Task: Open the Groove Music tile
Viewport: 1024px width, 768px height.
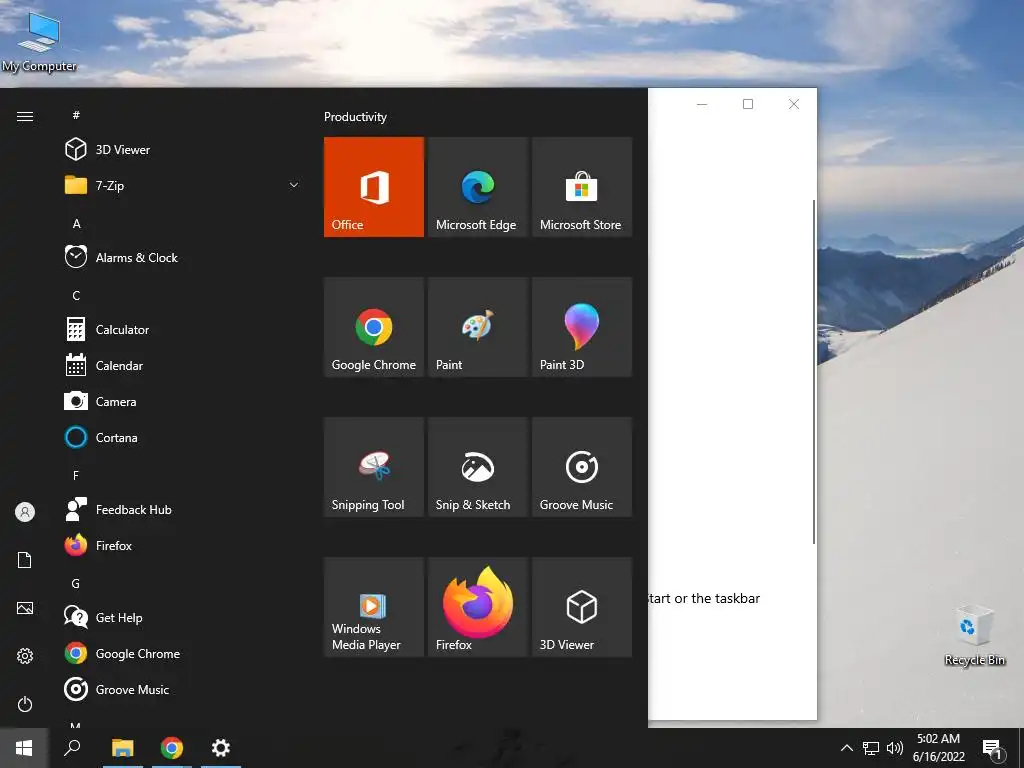Action: pos(582,467)
